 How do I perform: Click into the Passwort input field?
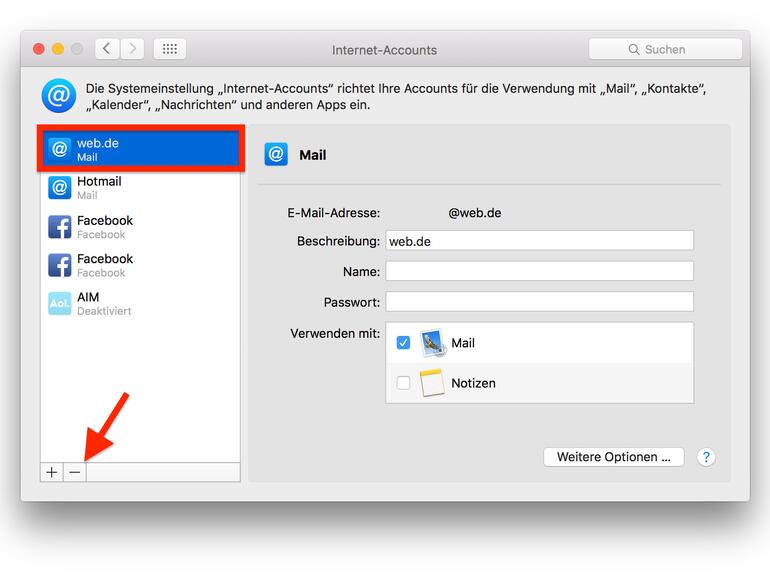click(539, 302)
